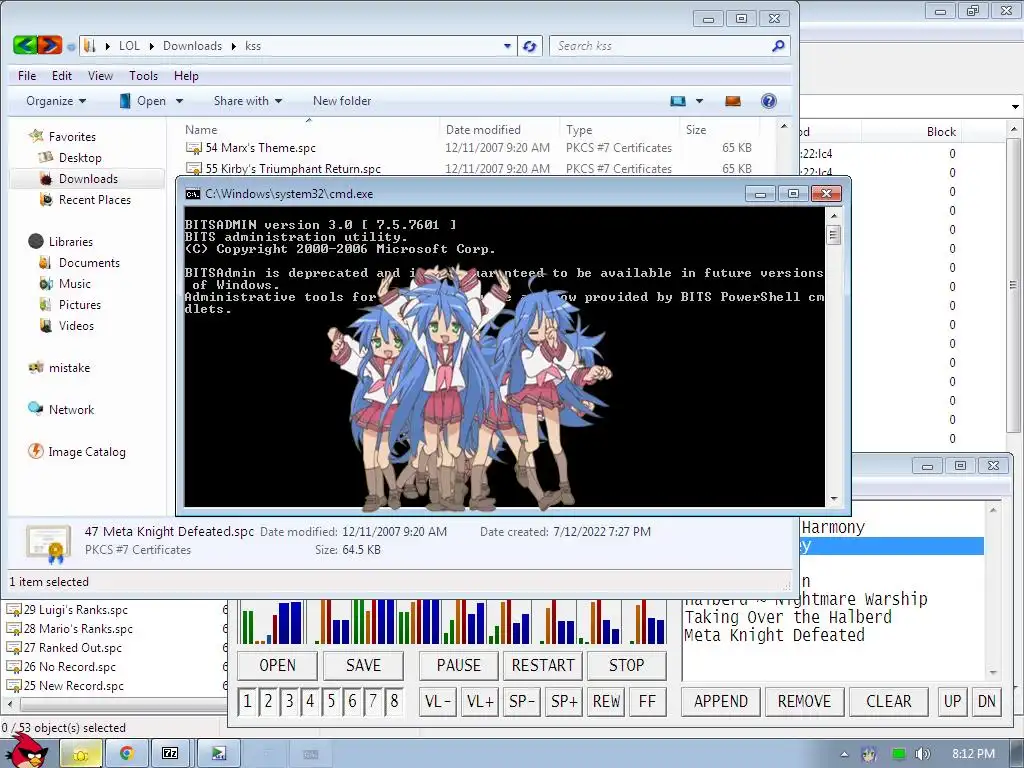This screenshot has height=768, width=1024.
Task: Restart the track with RESTART
Action: click(x=543, y=665)
